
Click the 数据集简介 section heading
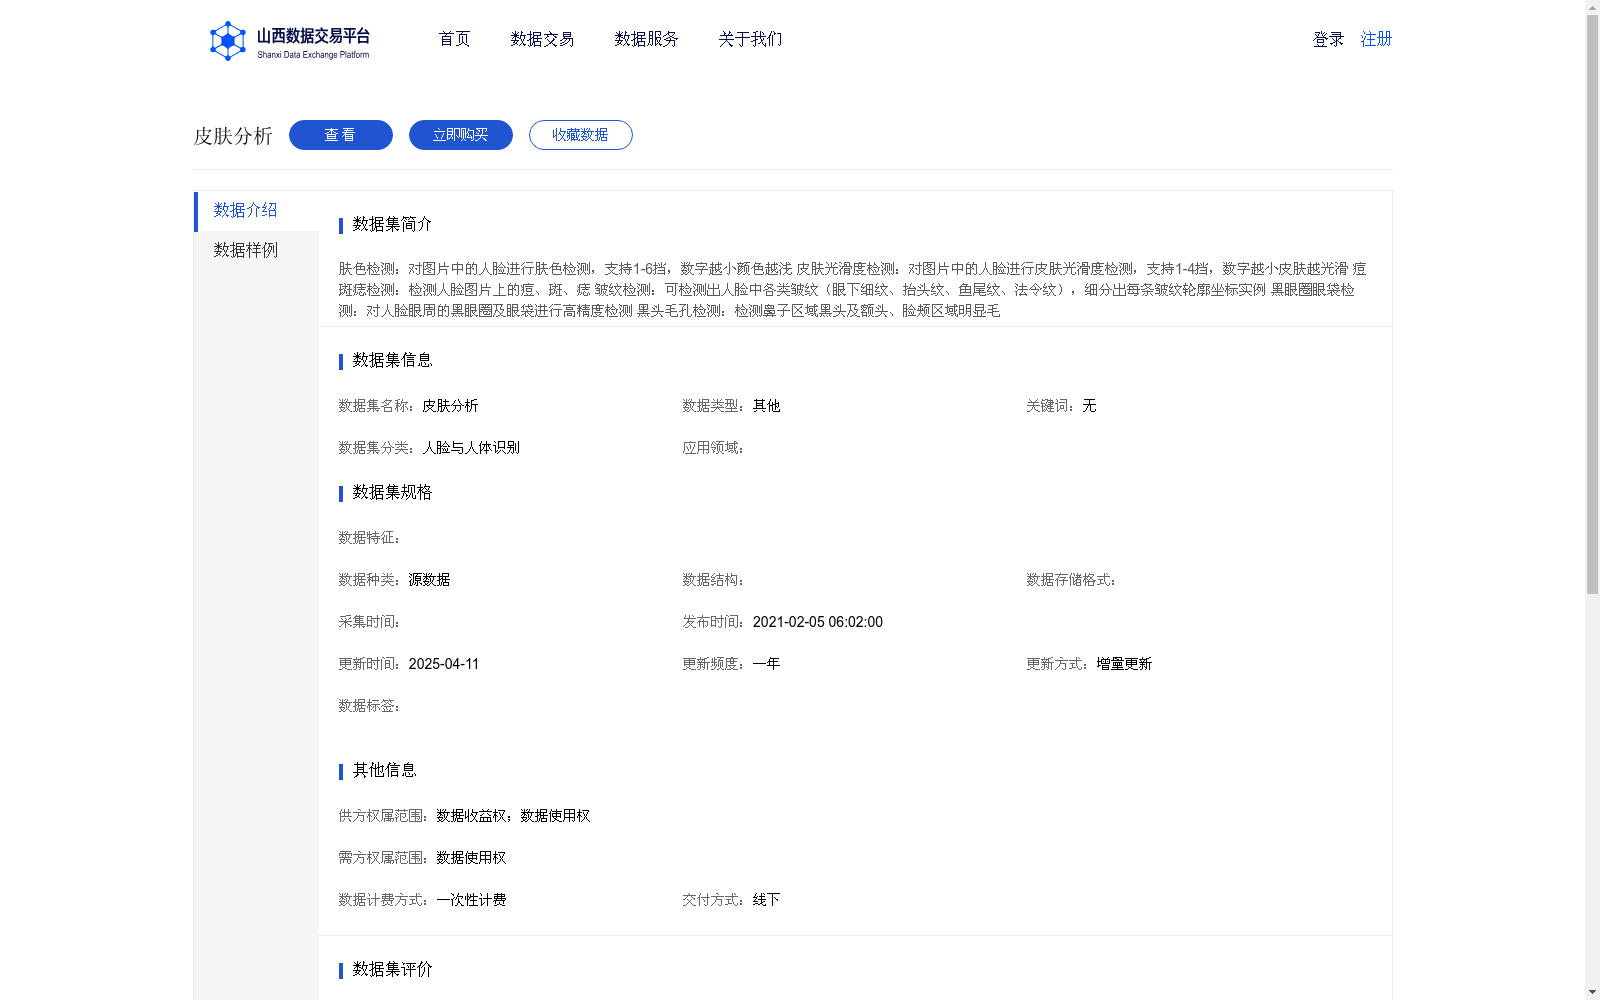392,224
